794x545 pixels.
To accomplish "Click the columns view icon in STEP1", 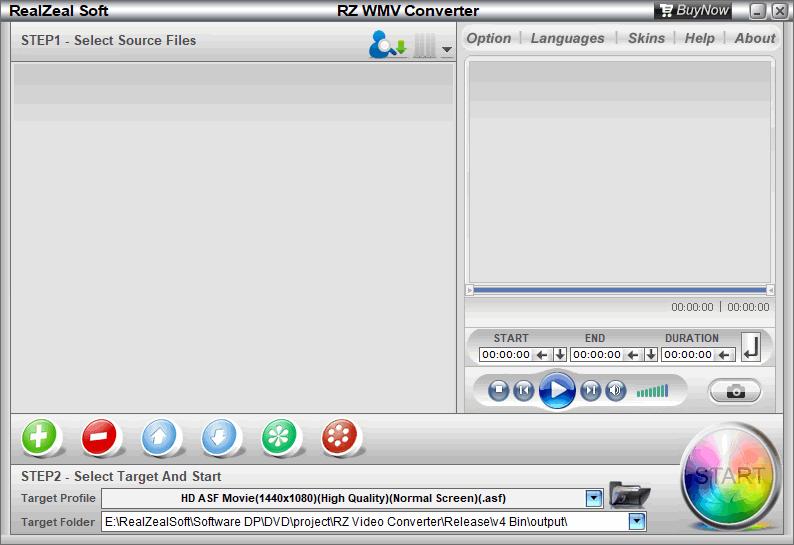I will click(x=424, y=46).
